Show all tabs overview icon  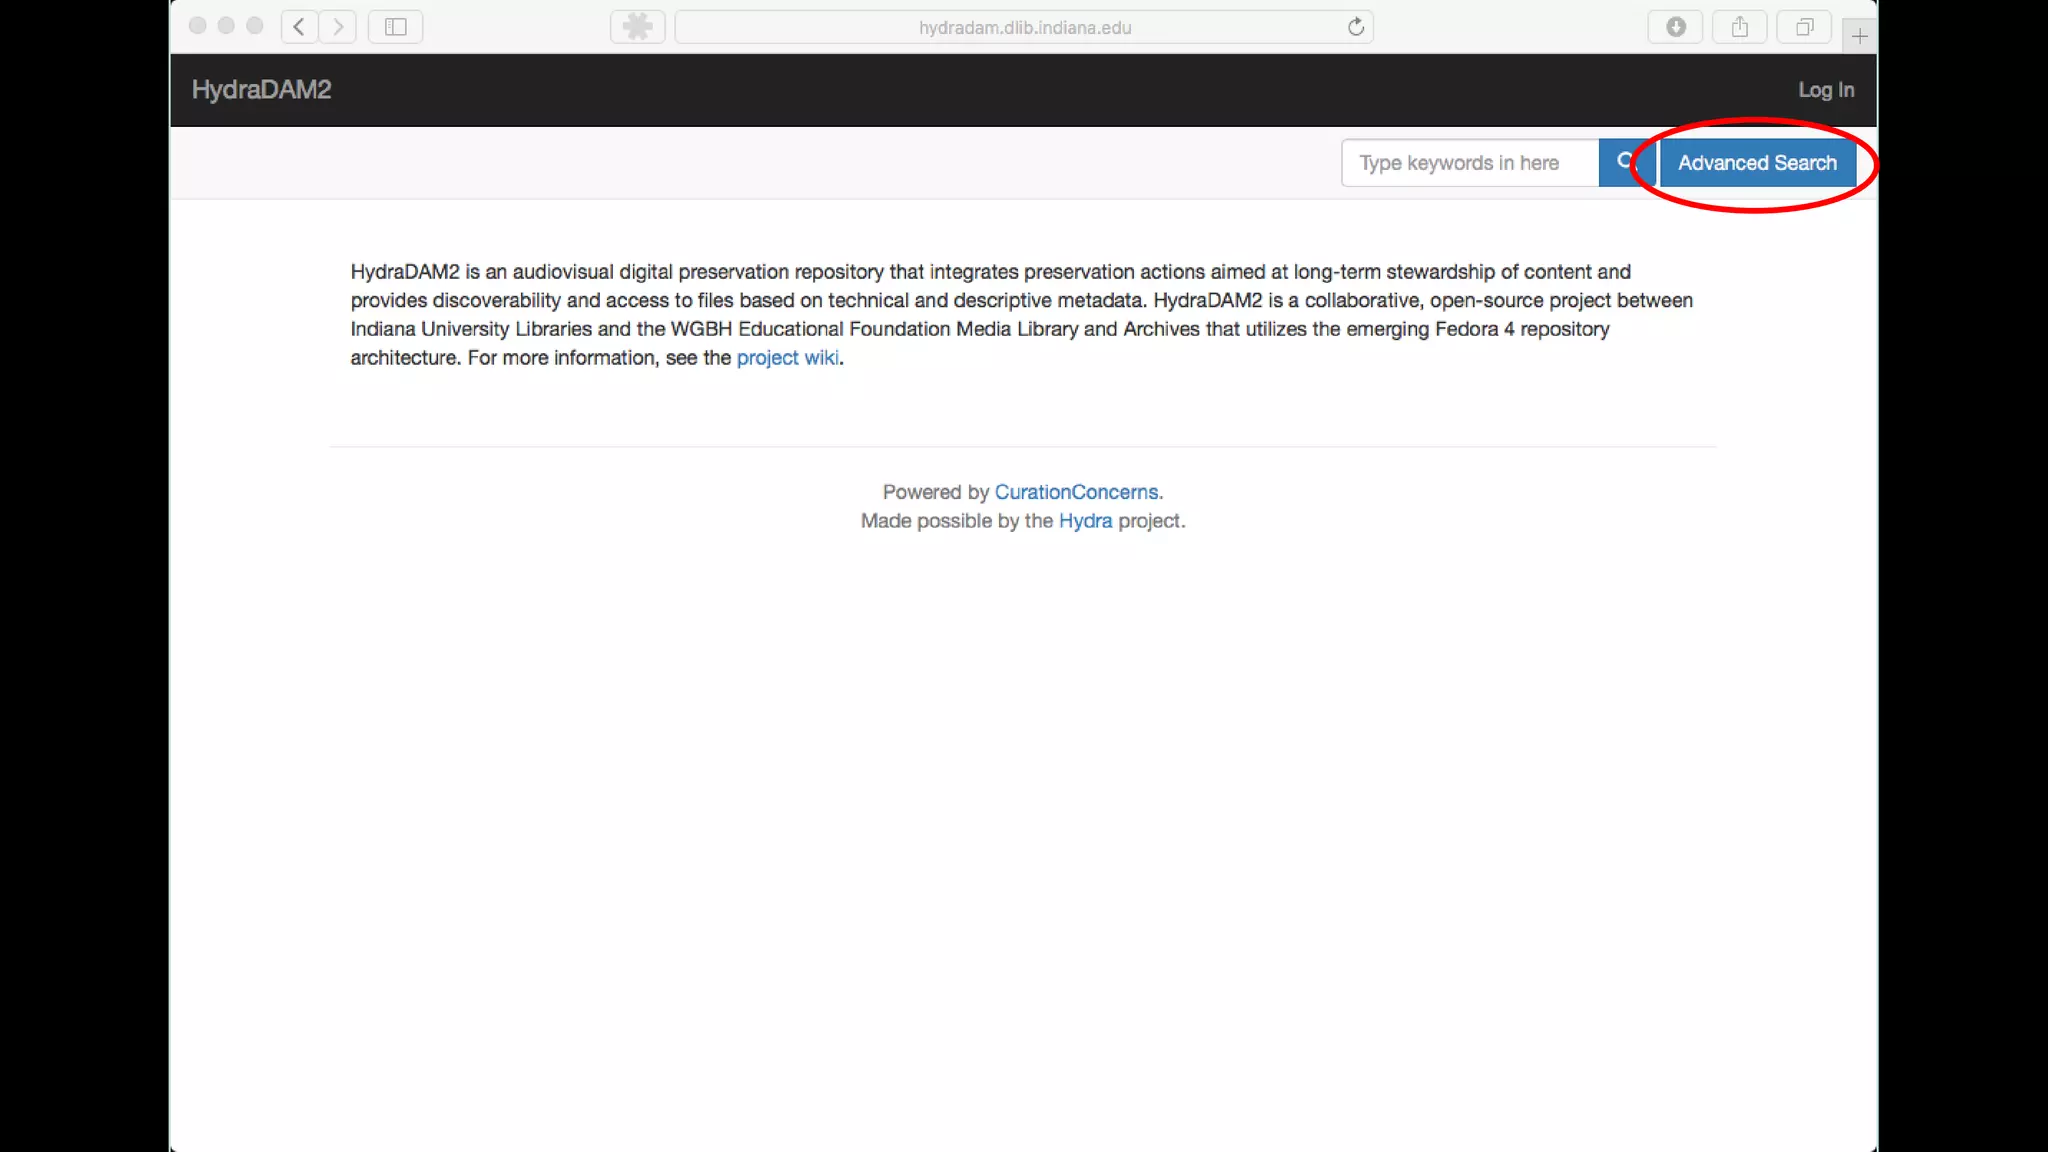pyautogui.click(x=1804, y=27)
